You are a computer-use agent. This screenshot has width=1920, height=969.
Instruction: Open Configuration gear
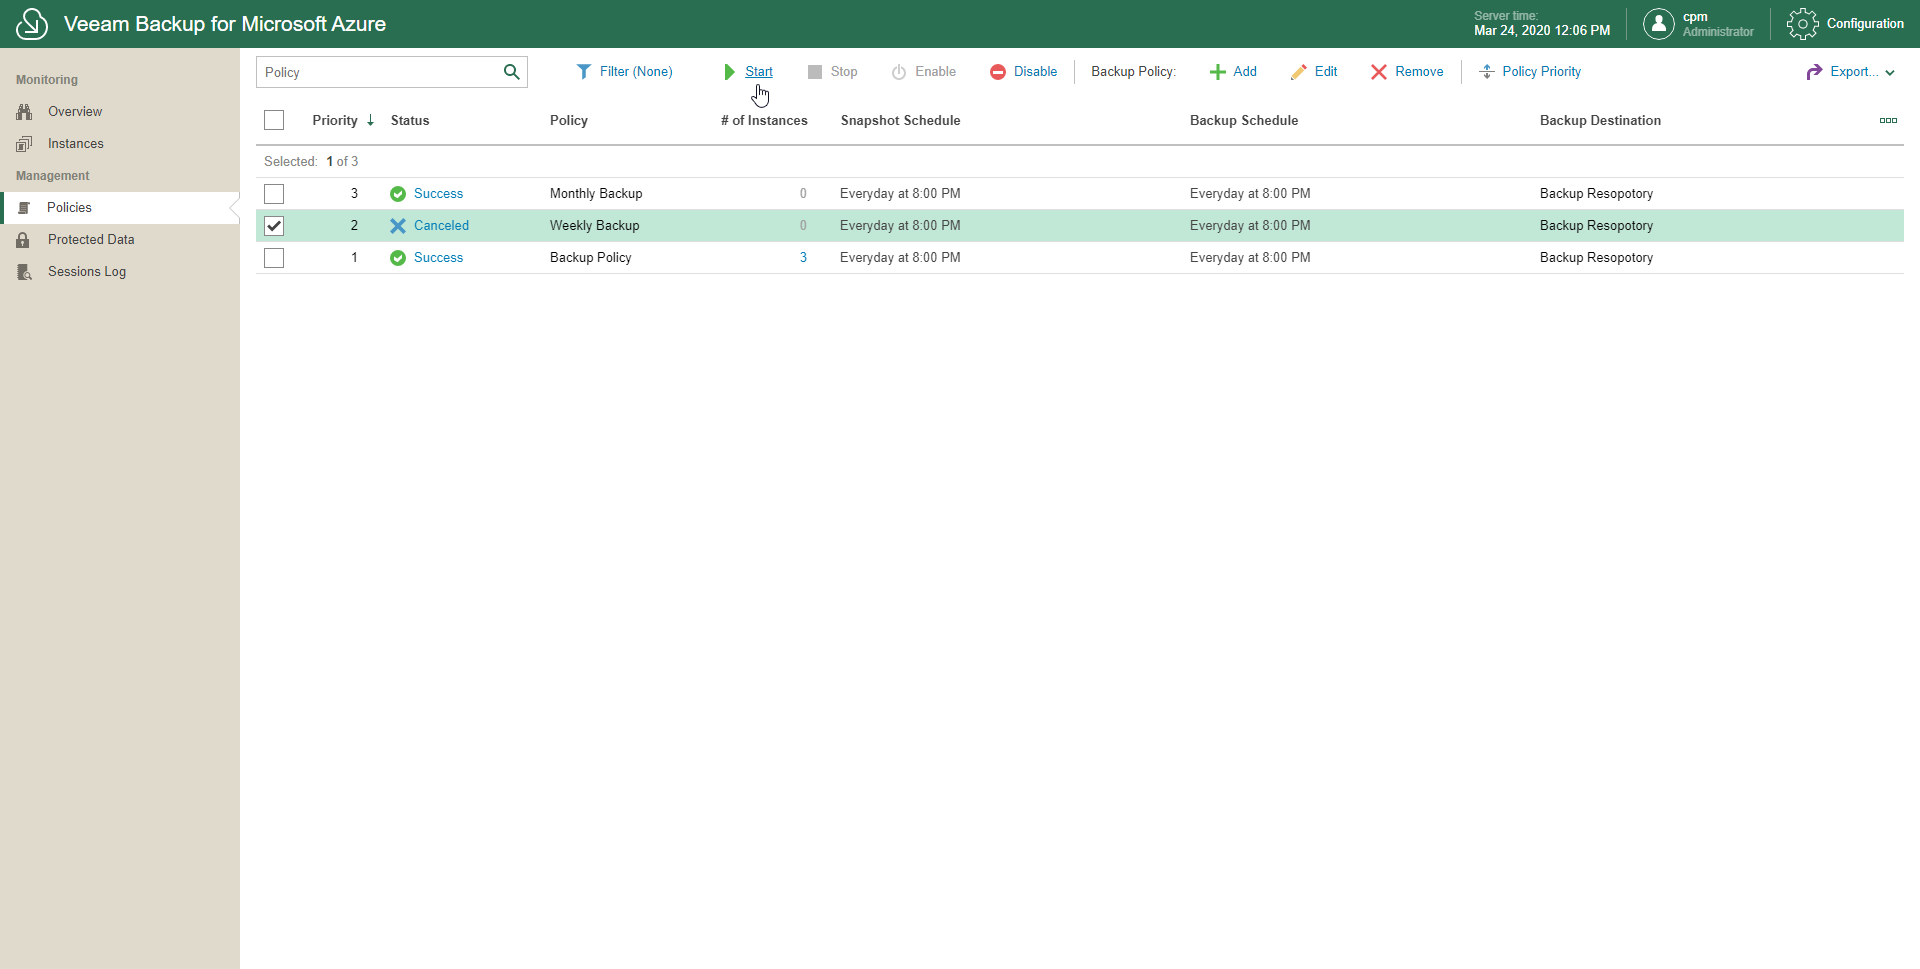[1846, 24]
